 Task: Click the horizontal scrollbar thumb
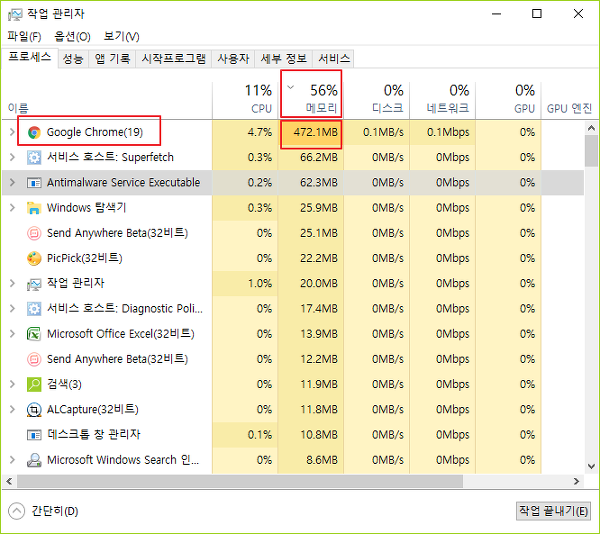[x=240, y=481]
